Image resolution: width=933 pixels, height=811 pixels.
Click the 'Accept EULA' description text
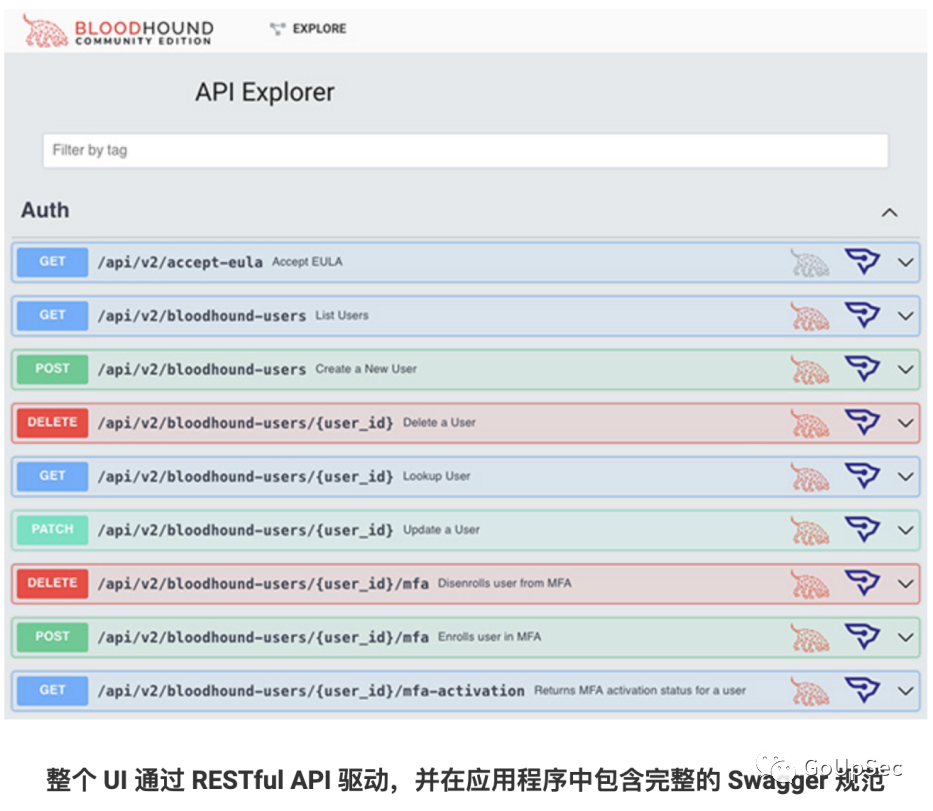tap(307, 262)
